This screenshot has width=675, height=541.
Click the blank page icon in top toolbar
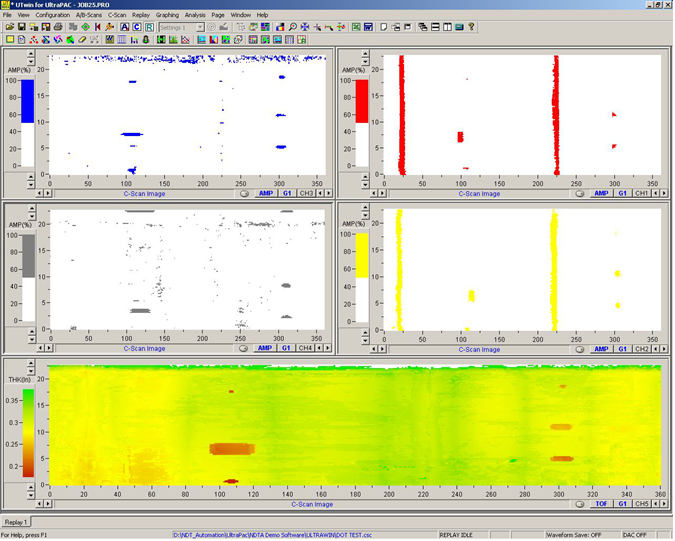[x=384, y=27]
